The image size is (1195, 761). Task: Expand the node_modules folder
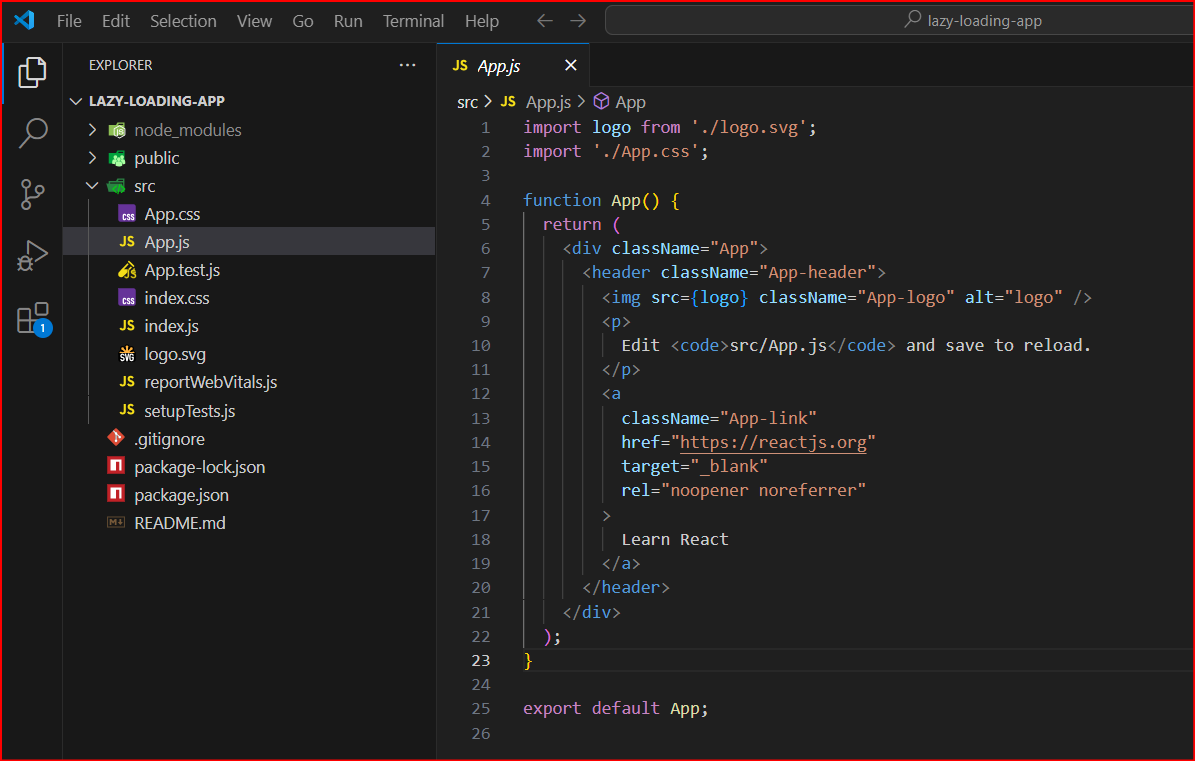92,130
